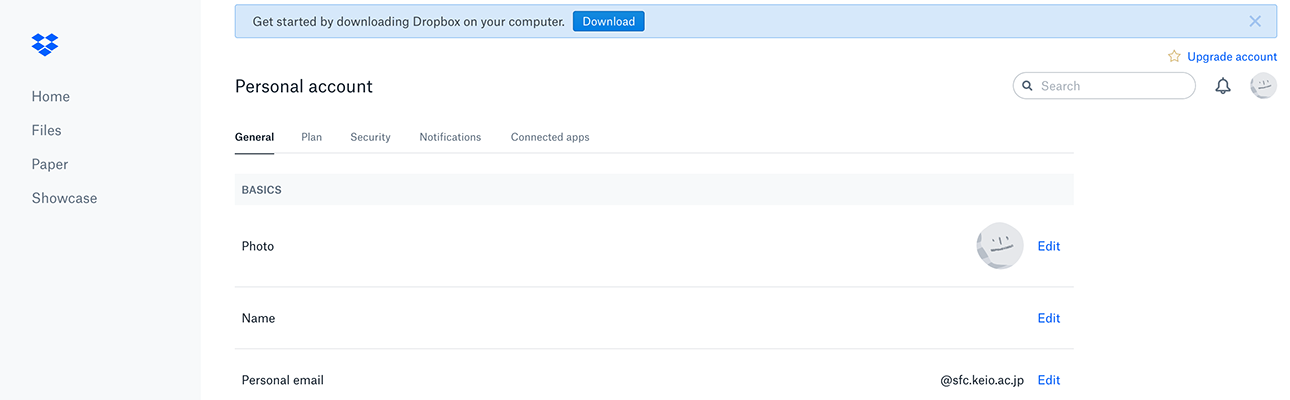
Task: Go to Home in sidebar
Action: pos(51,97)
